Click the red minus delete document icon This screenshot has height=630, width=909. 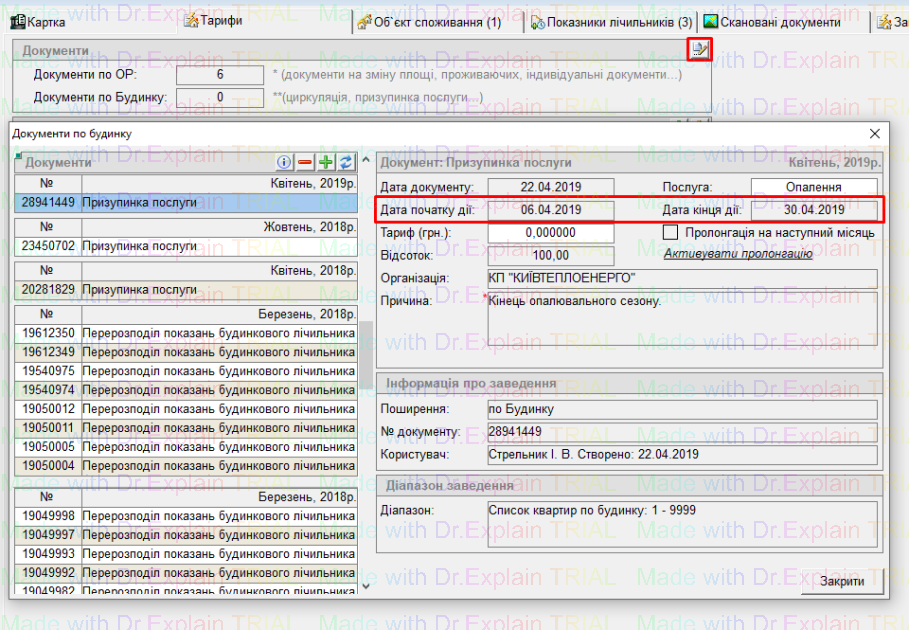point(305,162)
